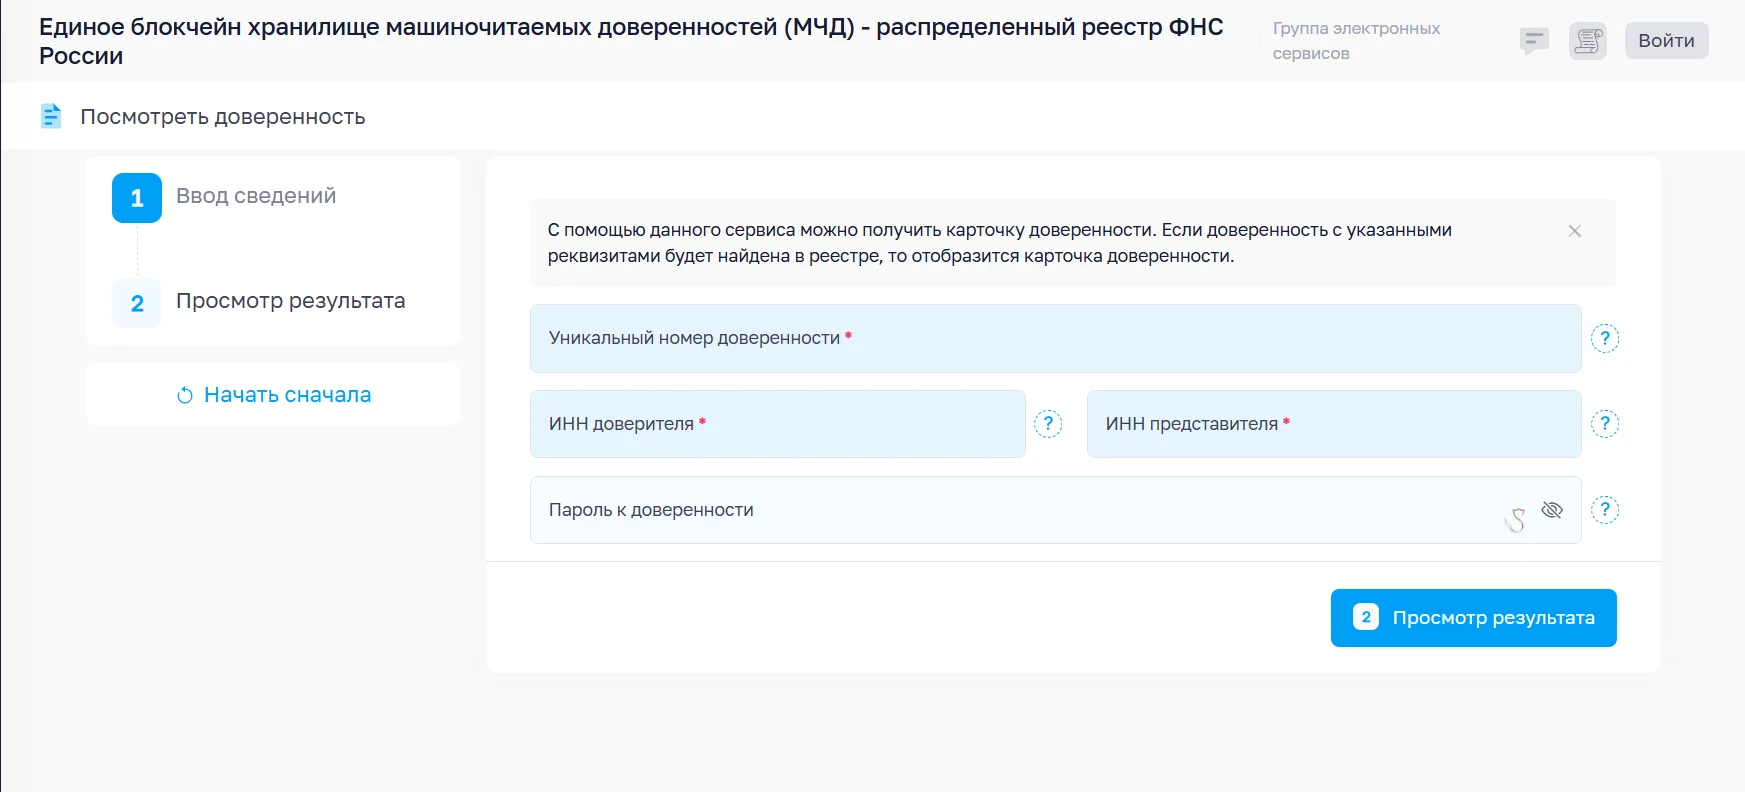Open the chat message icon in header
This screenshot has width=1745, height=792.
click(1534, 41)
